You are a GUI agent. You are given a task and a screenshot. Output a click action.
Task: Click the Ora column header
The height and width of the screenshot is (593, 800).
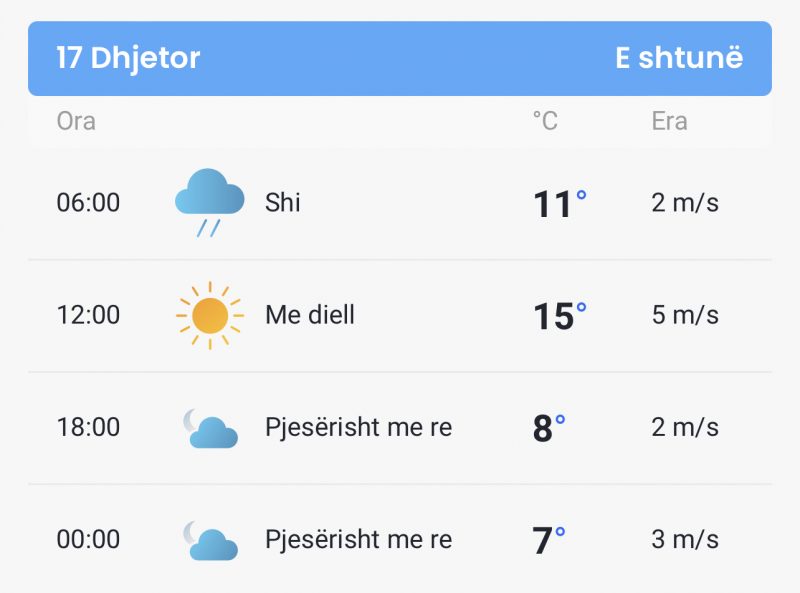pos(76,121)
